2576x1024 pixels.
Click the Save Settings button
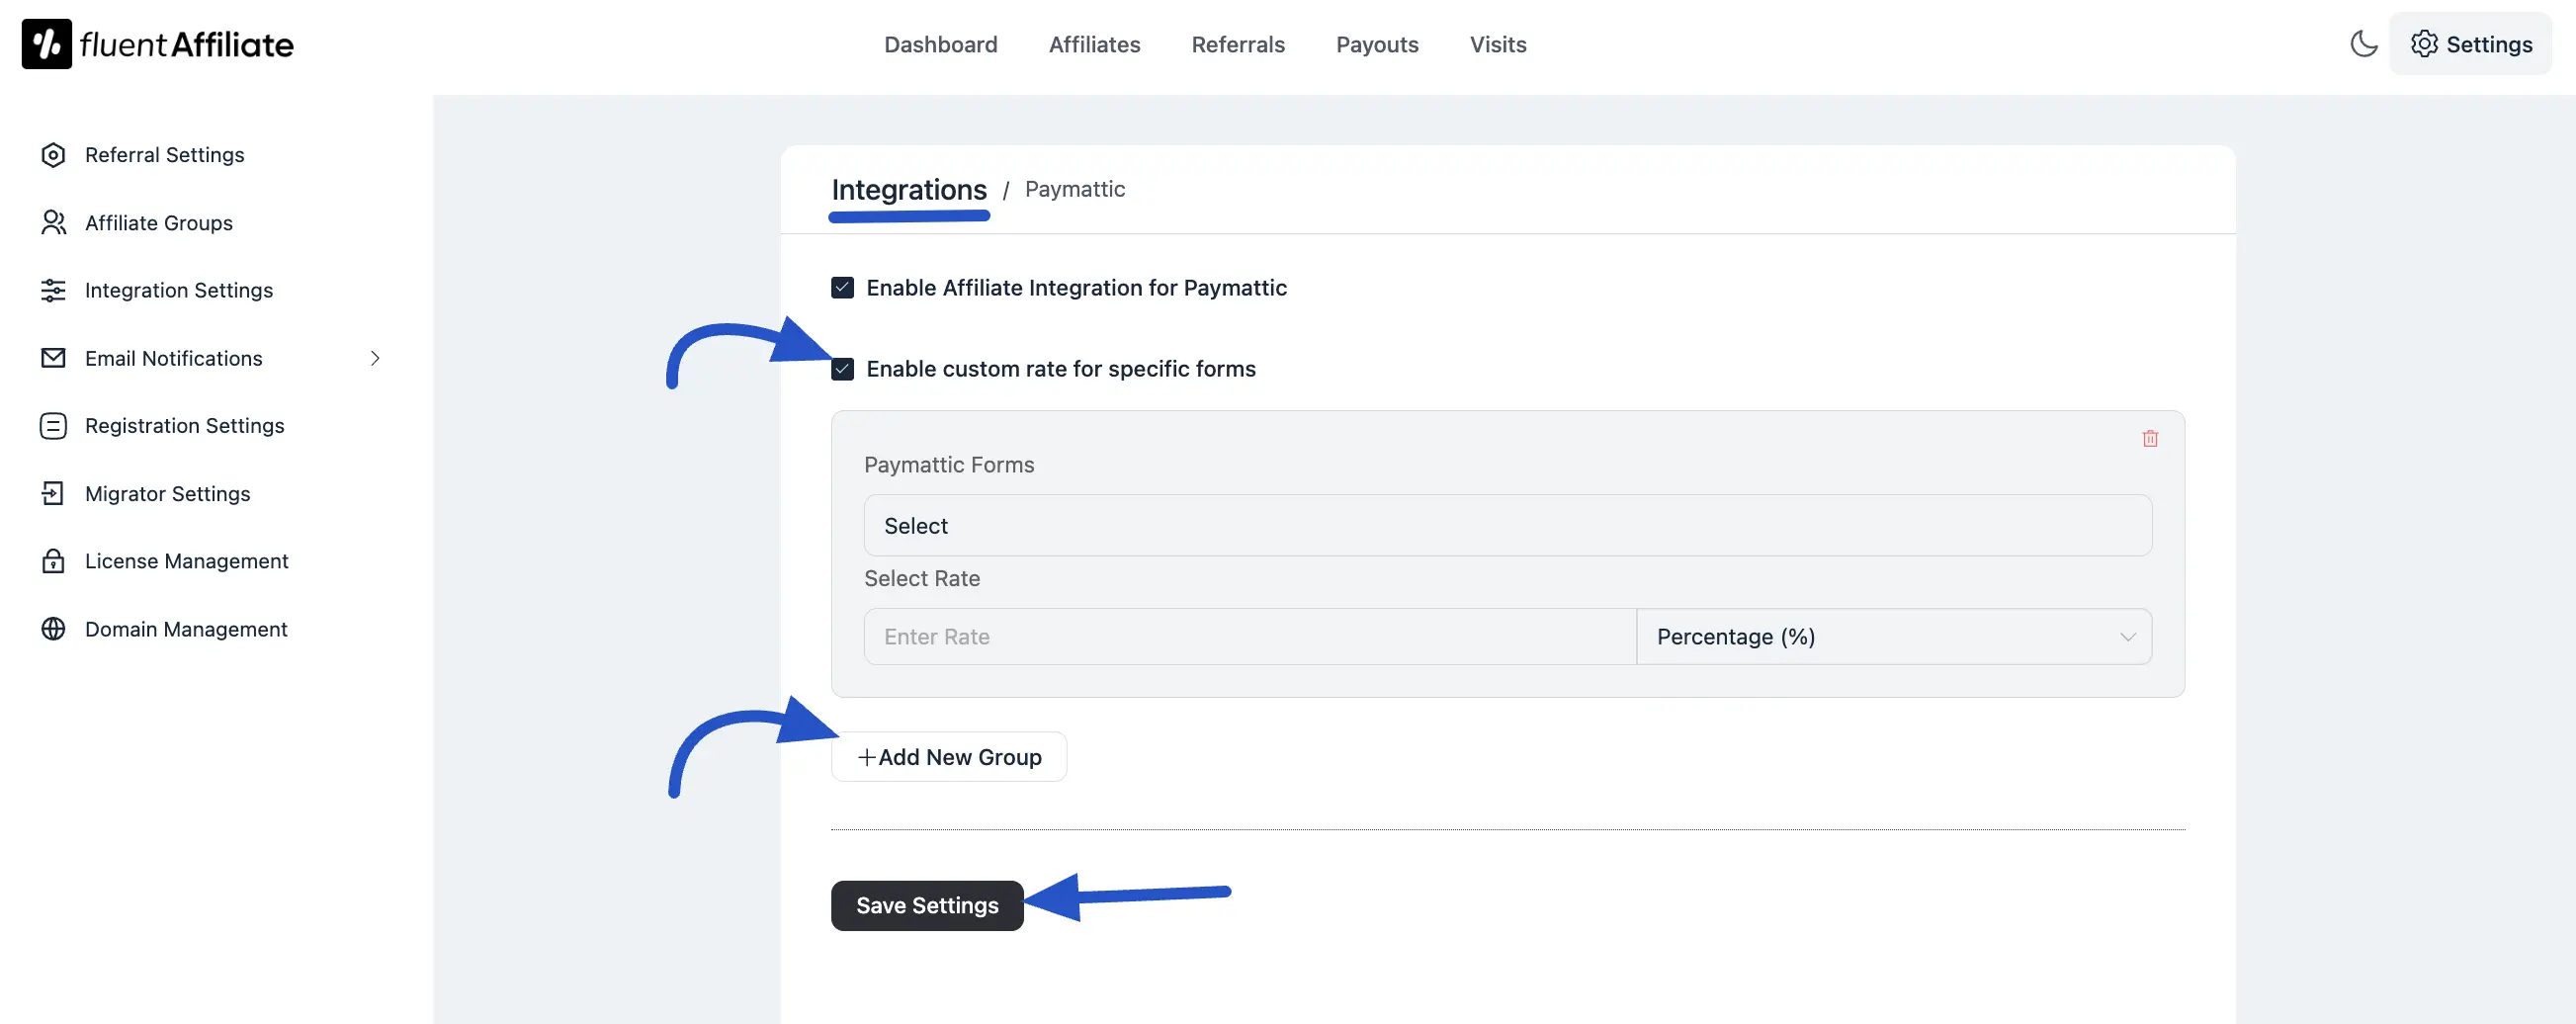pyautogui.click(x=926, y=905)
